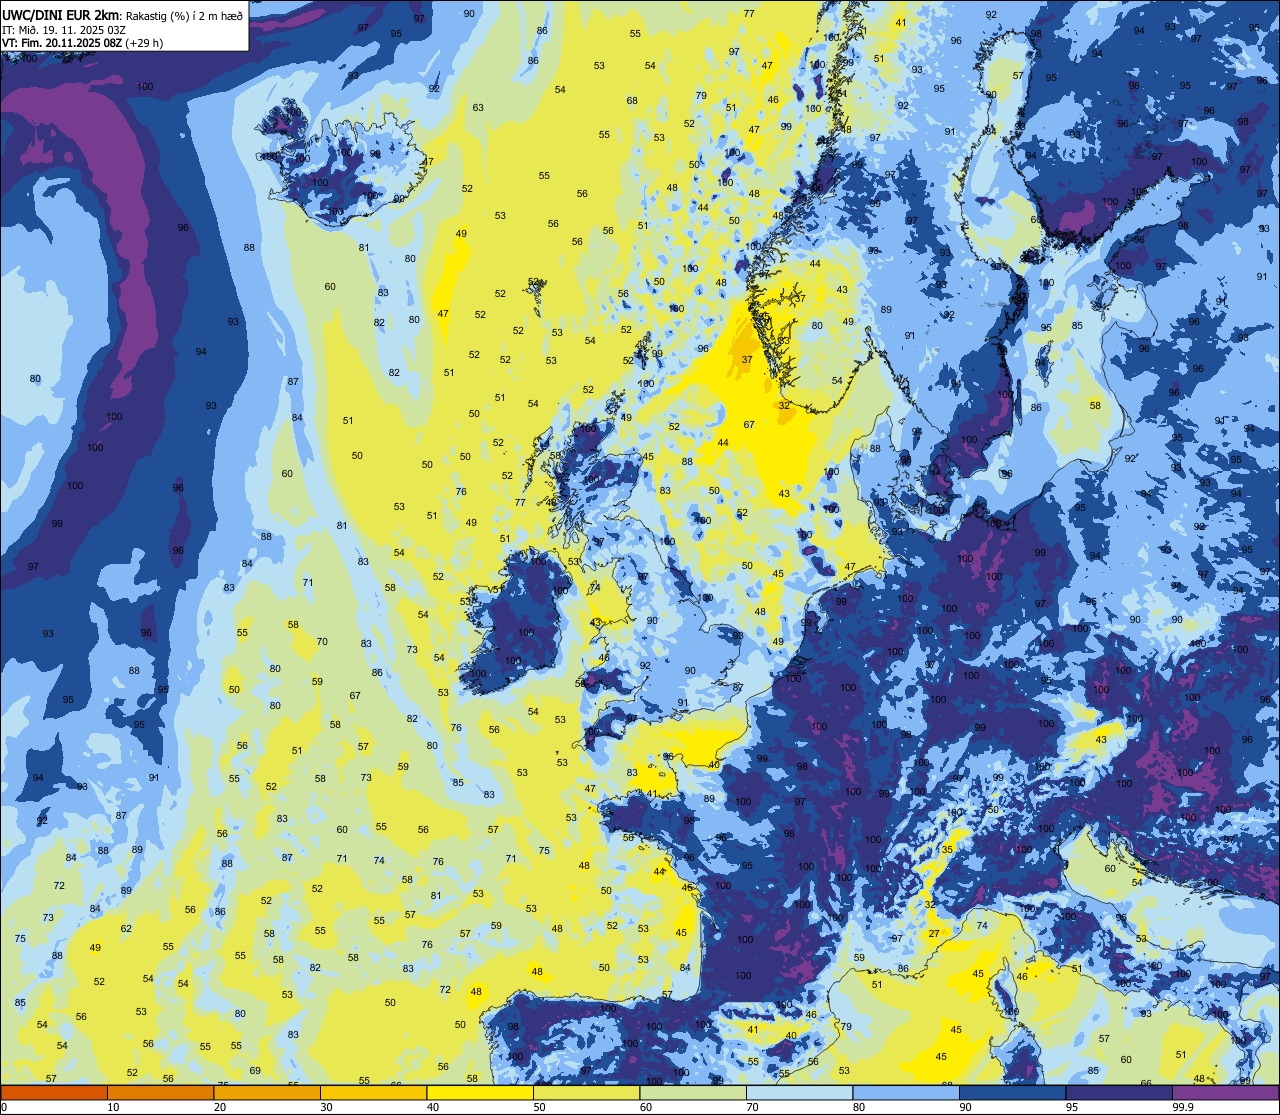The image size is (1280, 1115).
Task: Click the 70–80 pale blue legend swatch
Action: (799, 1093)
